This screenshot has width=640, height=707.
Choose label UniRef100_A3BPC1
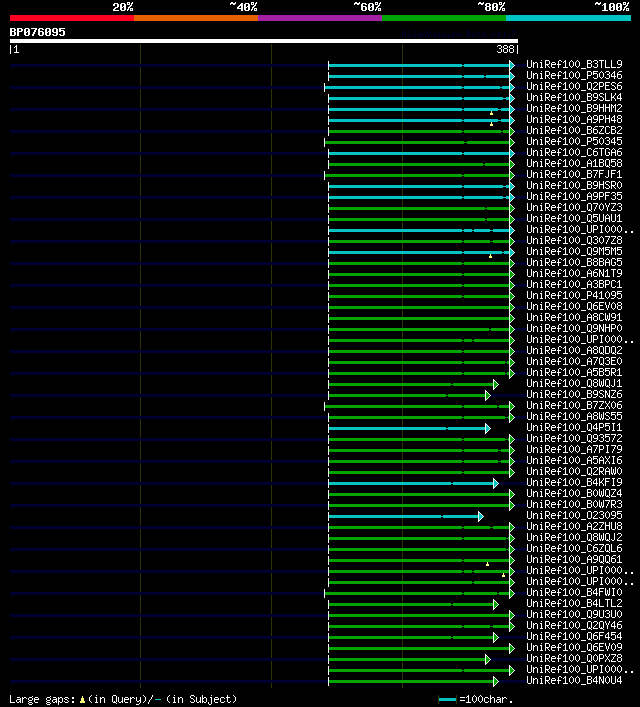pos(574,285)
